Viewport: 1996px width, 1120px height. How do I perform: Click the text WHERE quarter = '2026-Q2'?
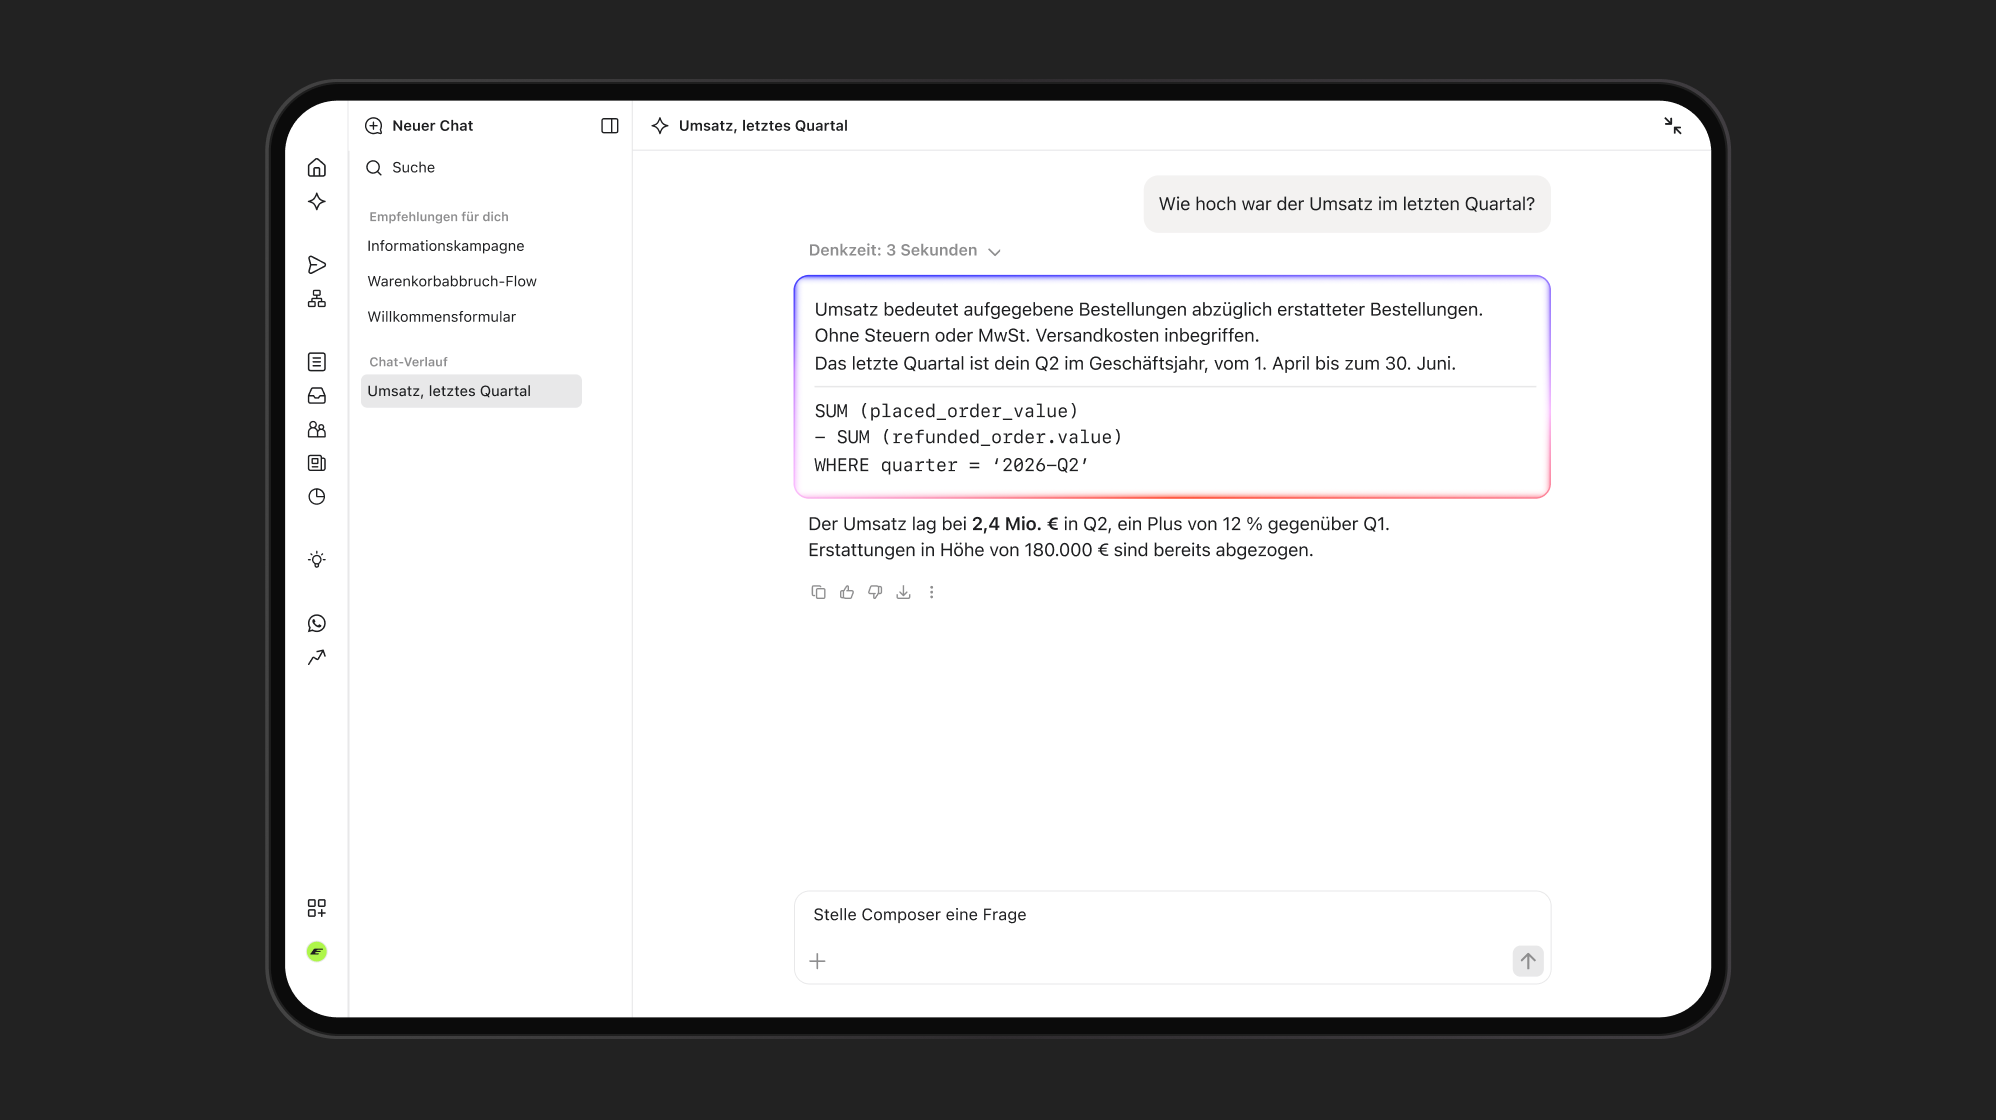coord(951,465)
